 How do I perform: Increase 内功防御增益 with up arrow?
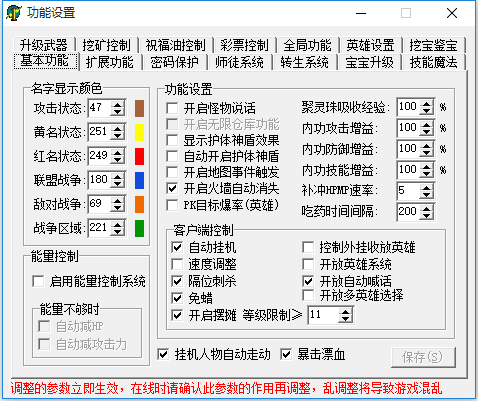pyautogui.click(x=427, y=146)
